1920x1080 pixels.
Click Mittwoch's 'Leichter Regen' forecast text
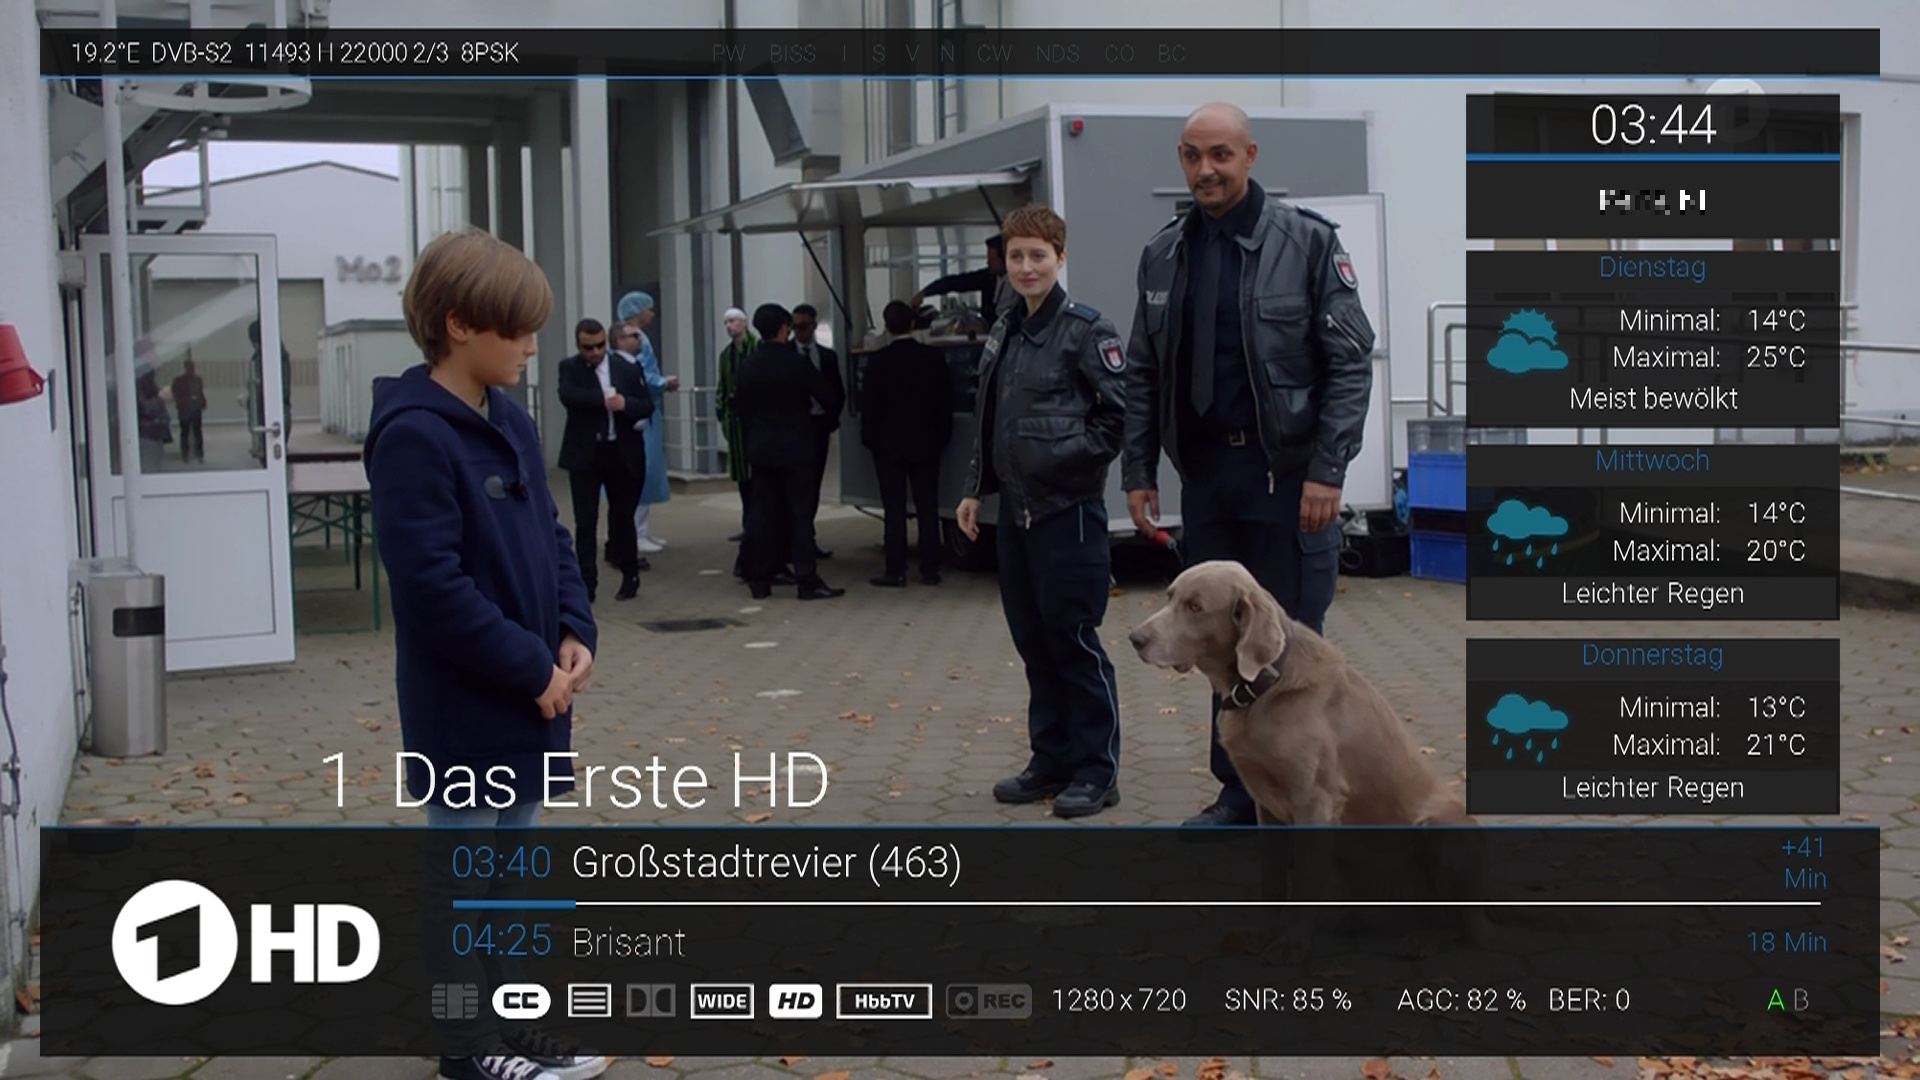pyautogui.click(x=1653, y=594)
